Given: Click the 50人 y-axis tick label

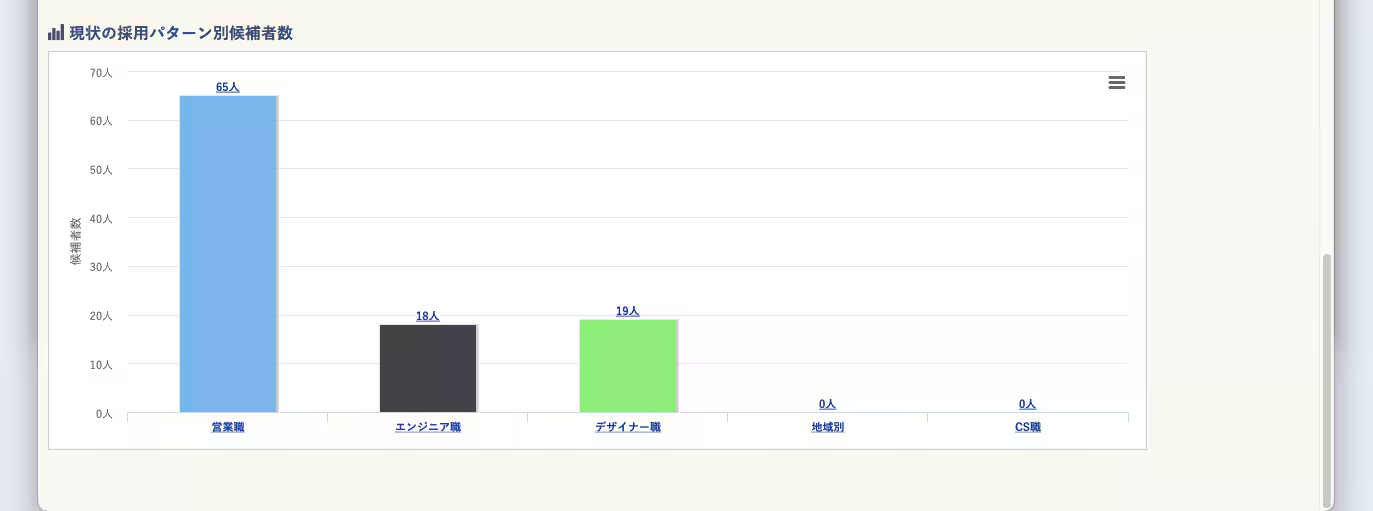Looking at the screenshot, I should 101,170.
